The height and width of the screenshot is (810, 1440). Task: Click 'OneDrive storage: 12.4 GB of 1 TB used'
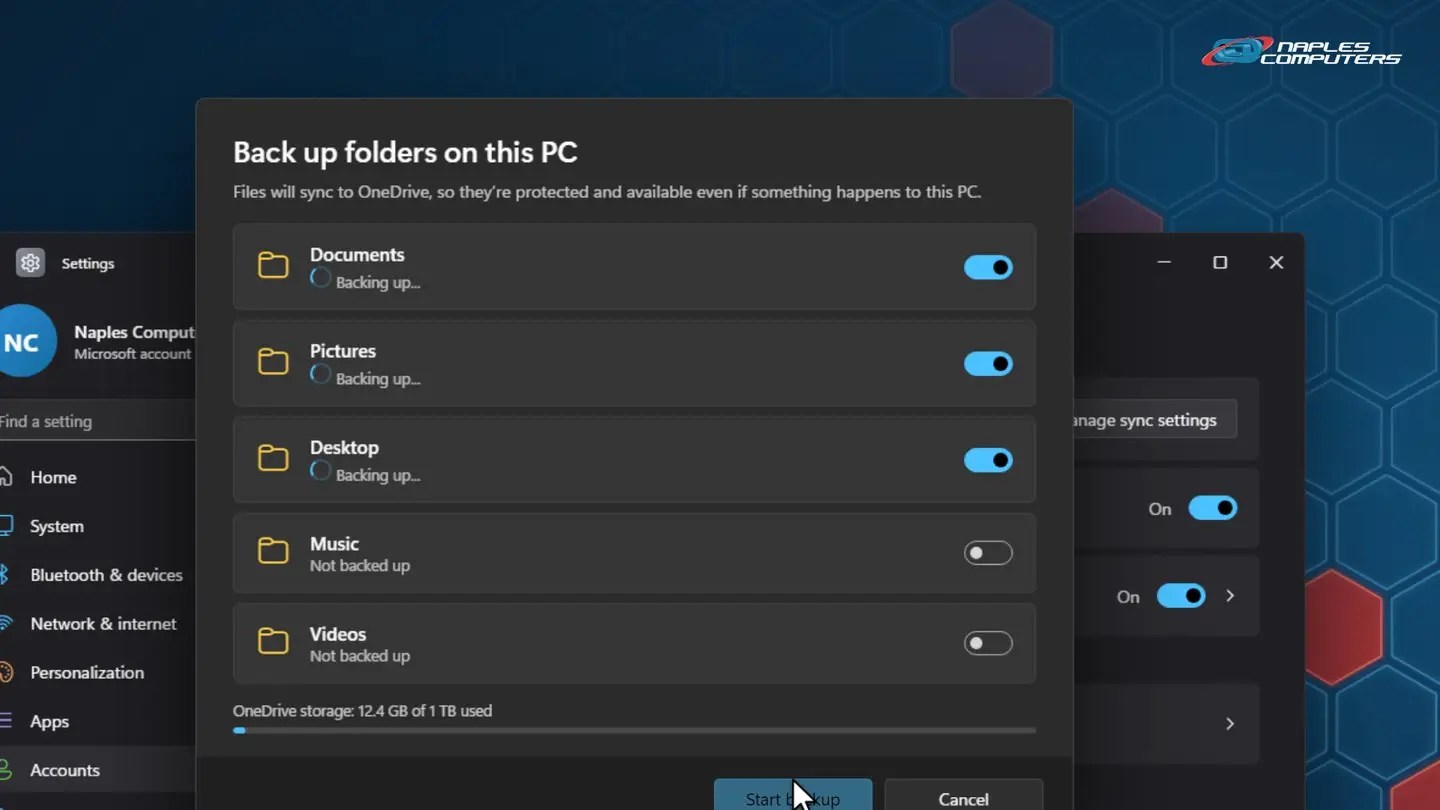coord(362,711)
